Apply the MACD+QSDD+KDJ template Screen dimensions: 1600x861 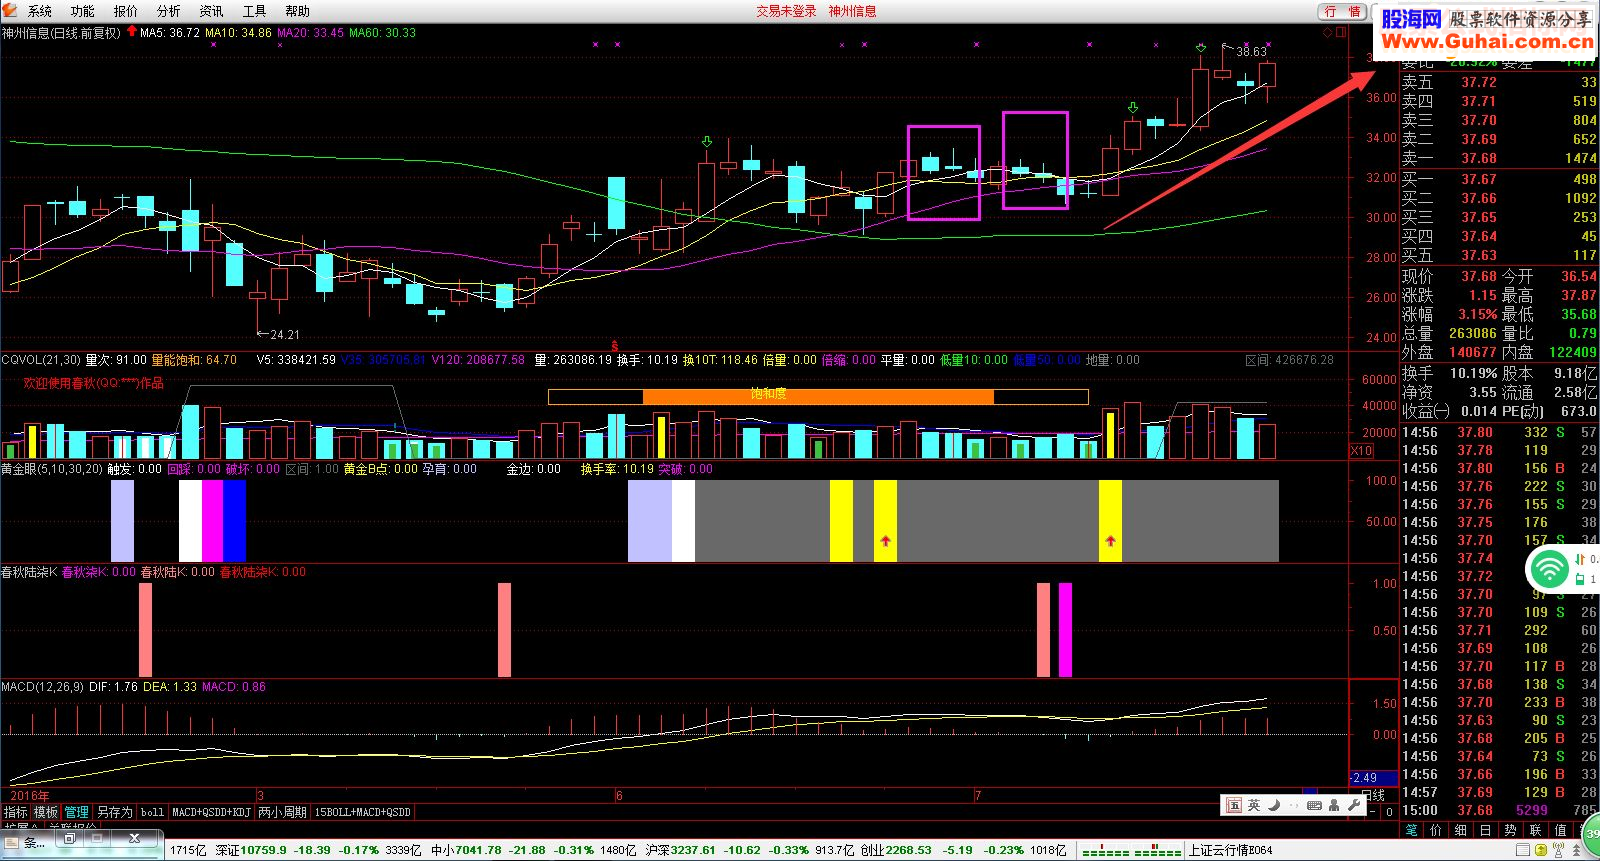(211, 812)
